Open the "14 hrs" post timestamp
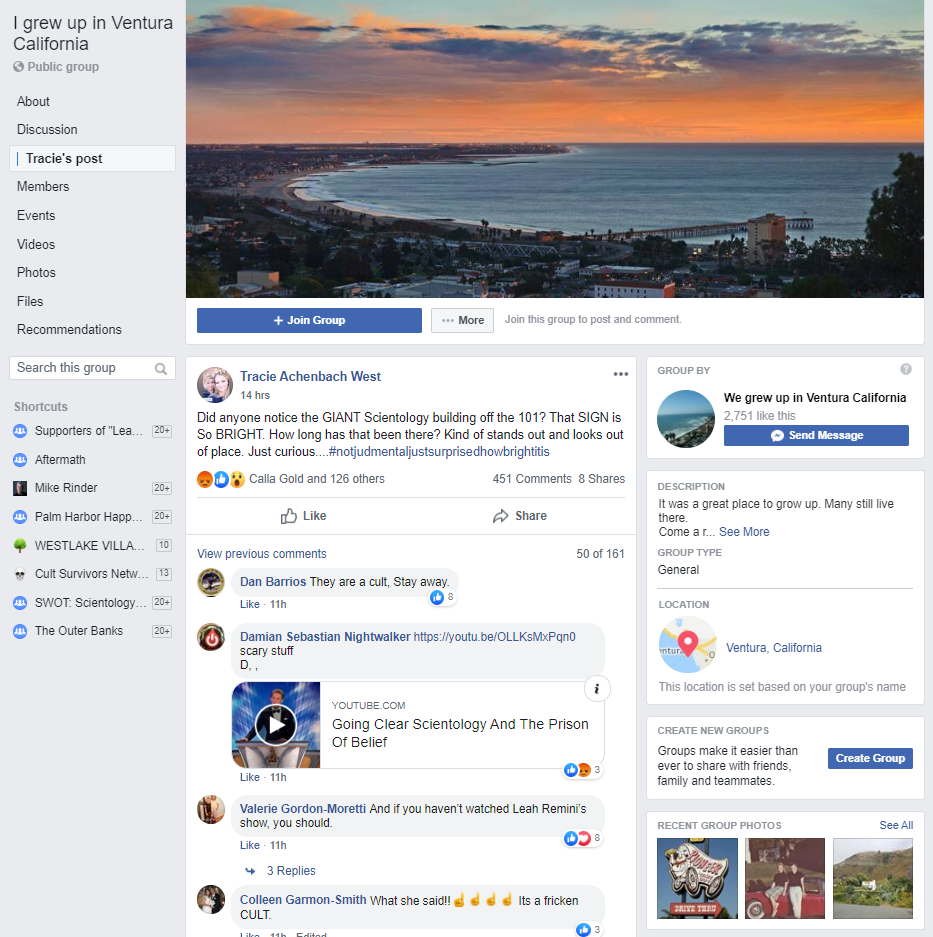This screenshot has width=933, height=937. click(x=255, y=396)
